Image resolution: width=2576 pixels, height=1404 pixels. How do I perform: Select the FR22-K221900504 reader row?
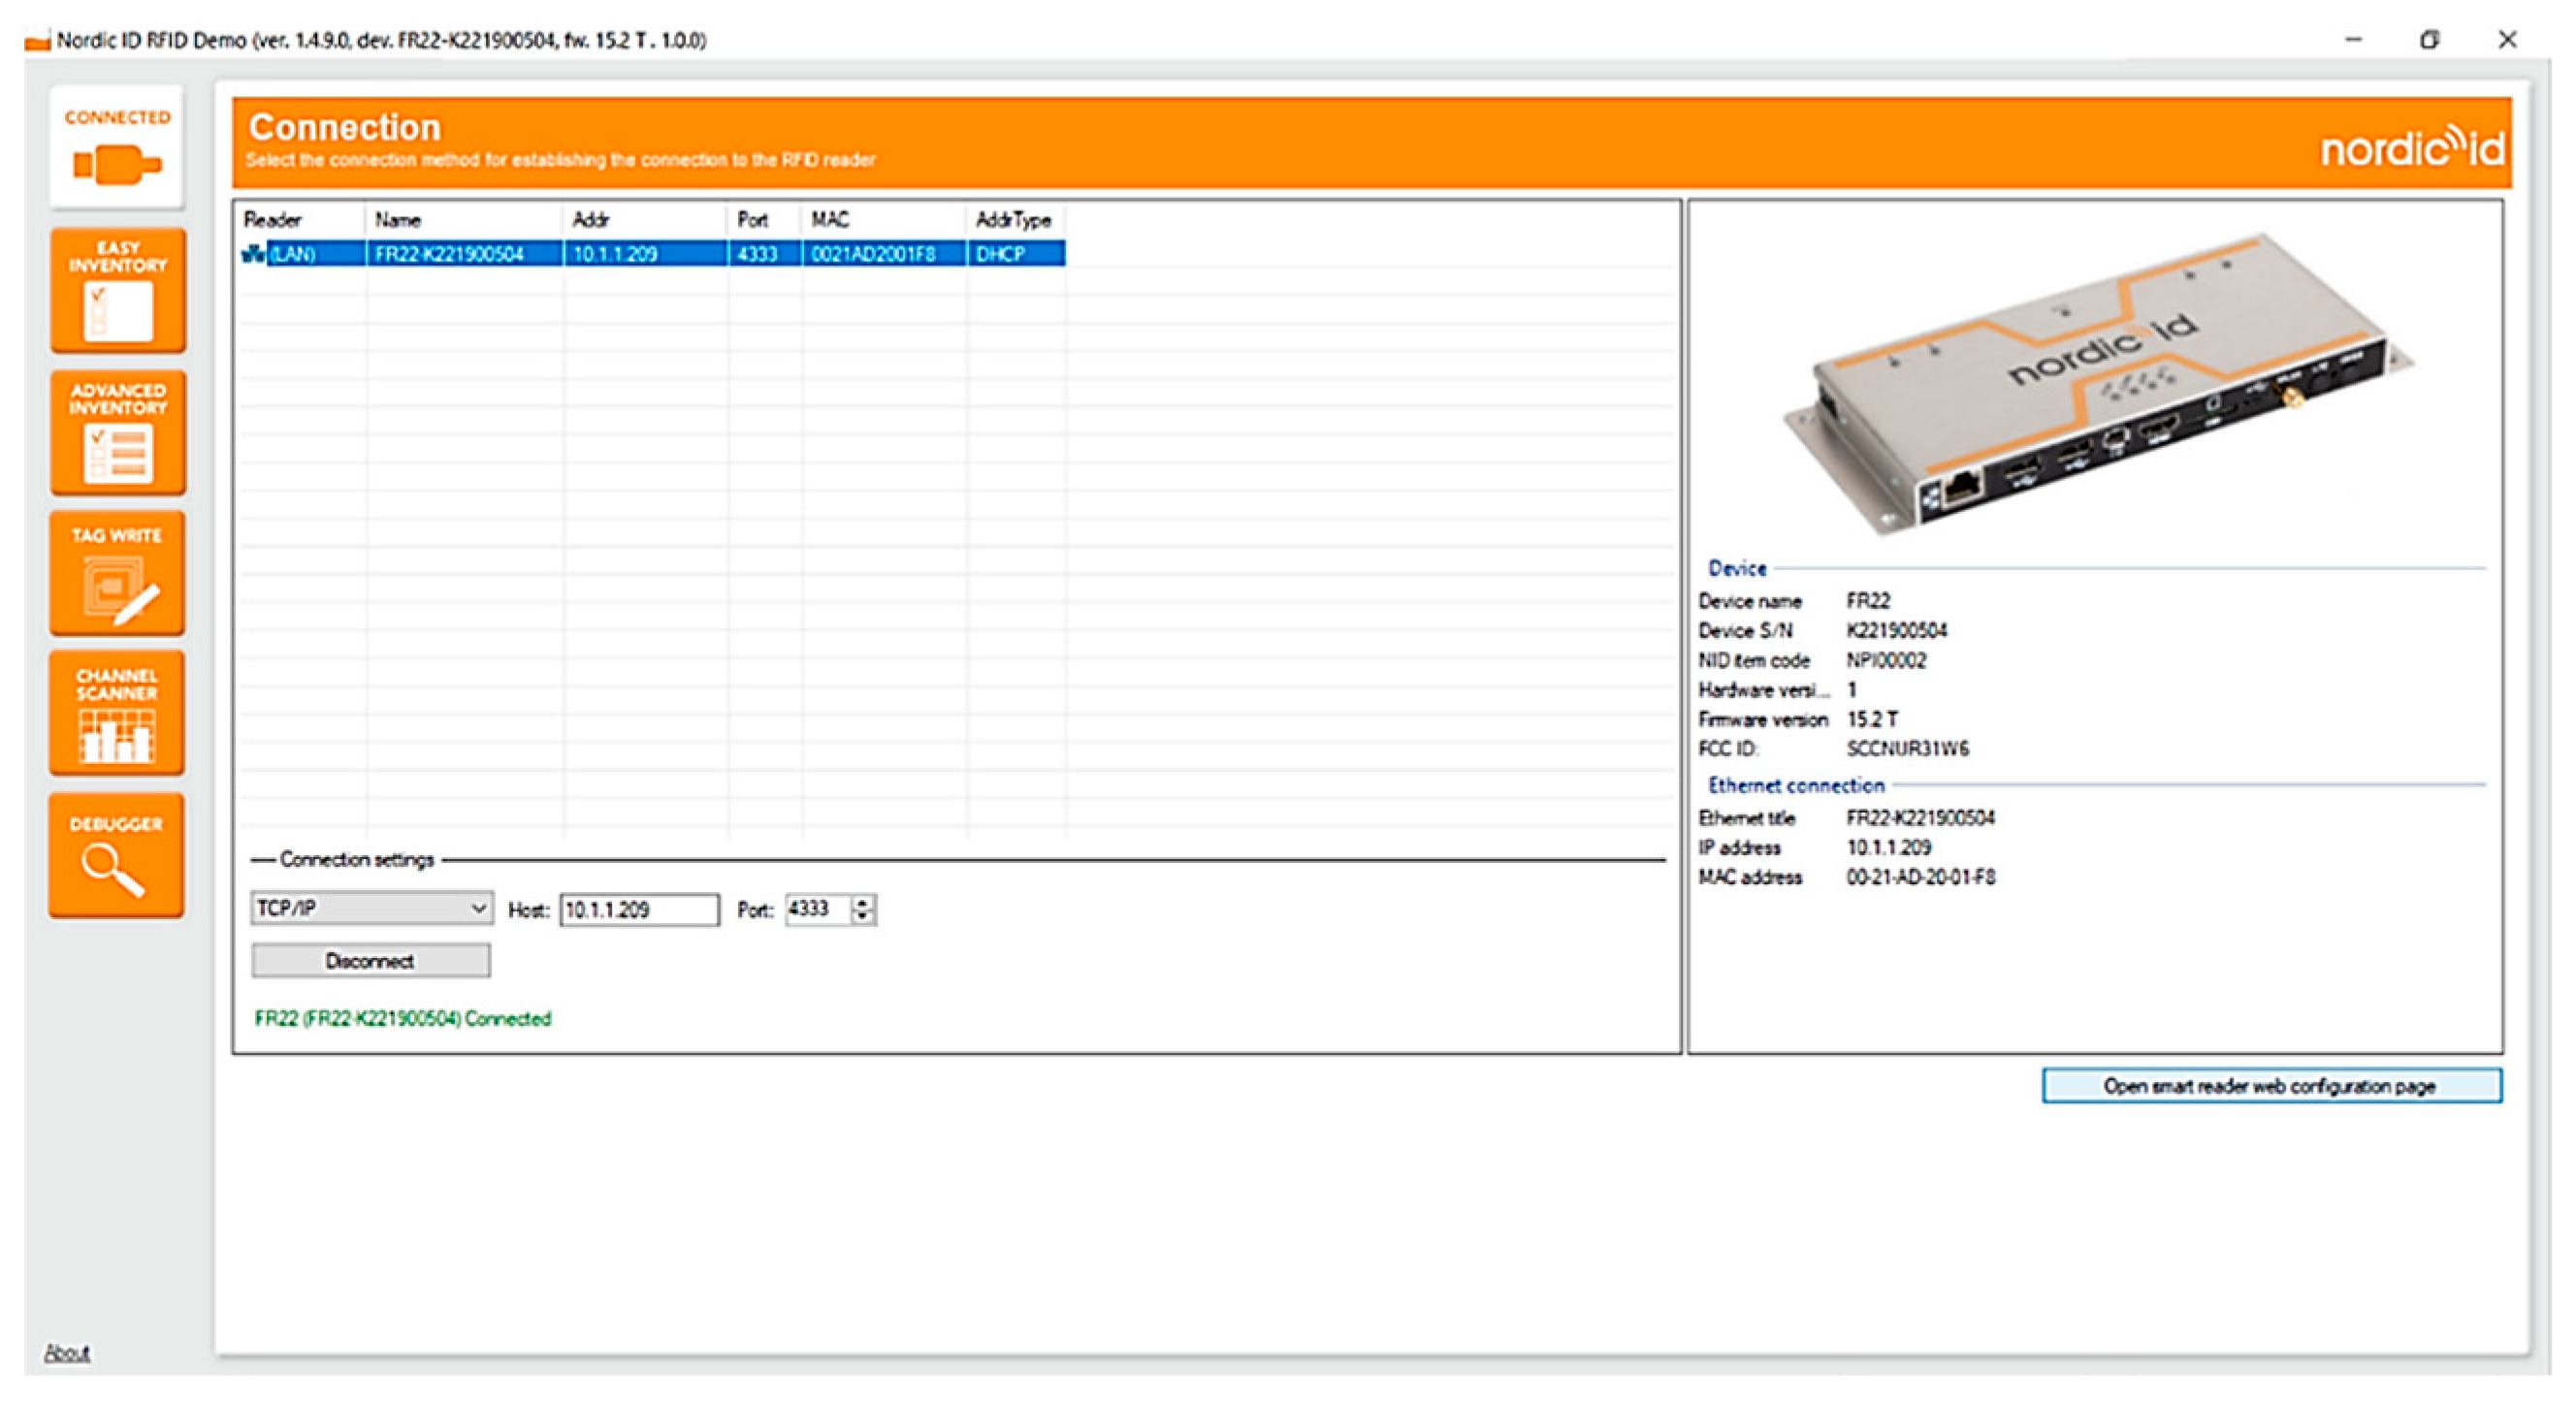448,254
